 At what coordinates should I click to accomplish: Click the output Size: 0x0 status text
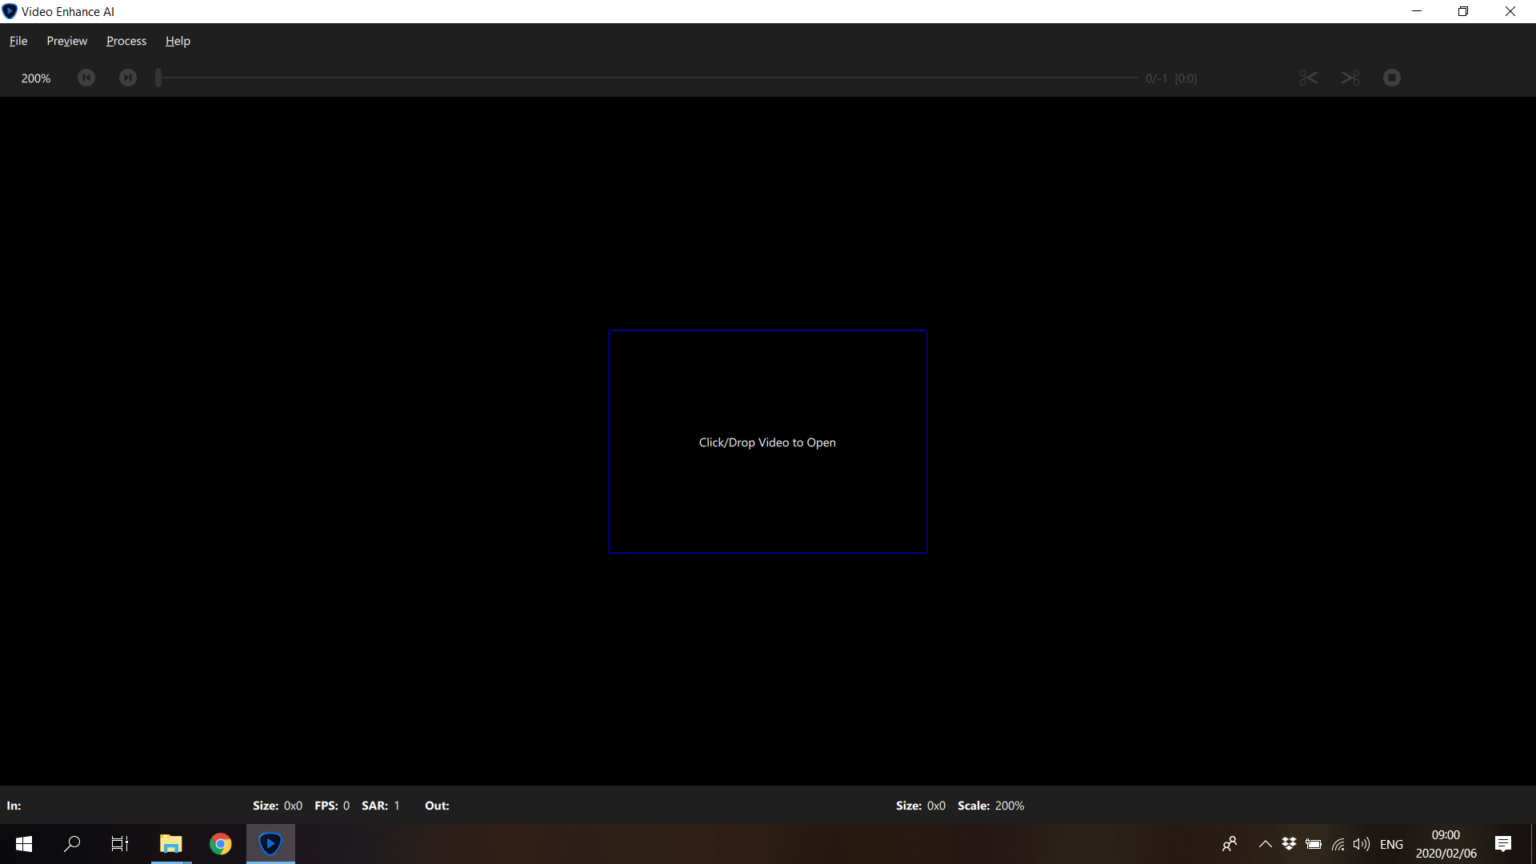click(921, 805)
